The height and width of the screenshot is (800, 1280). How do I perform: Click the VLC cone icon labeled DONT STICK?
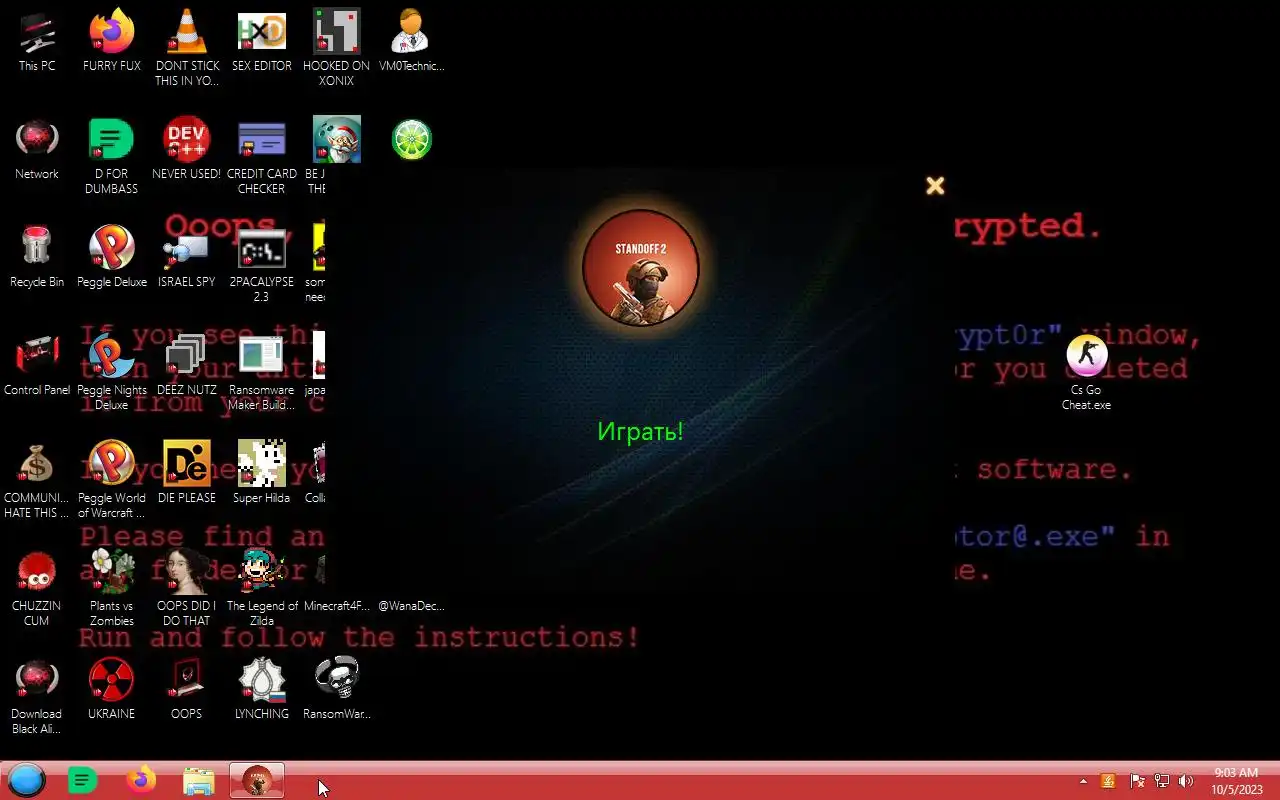point(187,47)
